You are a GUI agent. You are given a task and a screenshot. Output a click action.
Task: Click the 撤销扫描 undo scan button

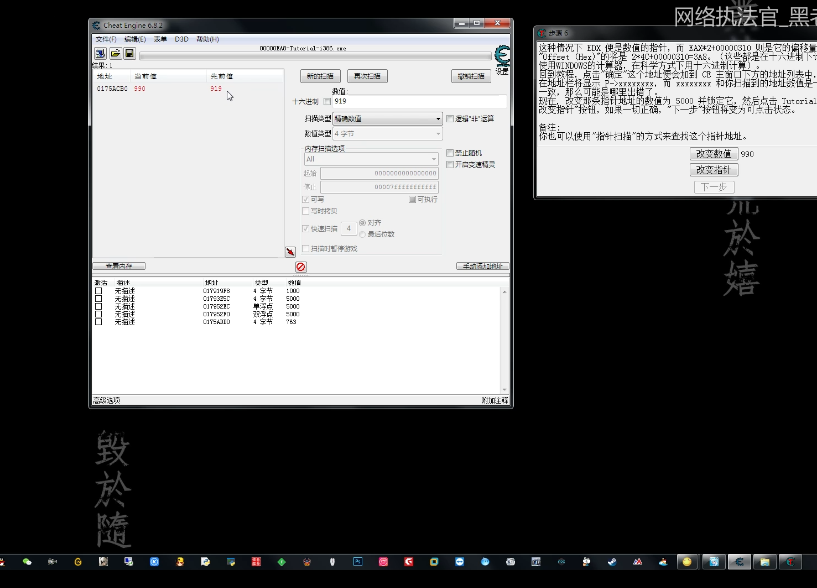coord(471,76)
